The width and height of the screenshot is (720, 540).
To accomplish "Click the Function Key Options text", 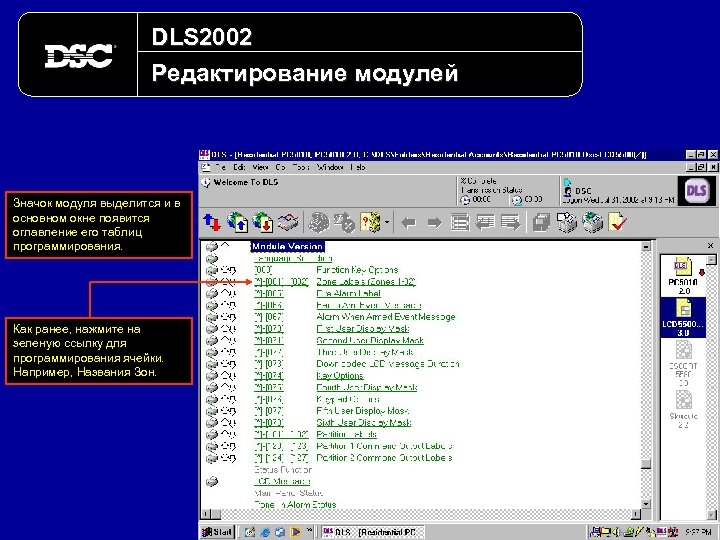I will pyautogui.click(x=357, y=270).
